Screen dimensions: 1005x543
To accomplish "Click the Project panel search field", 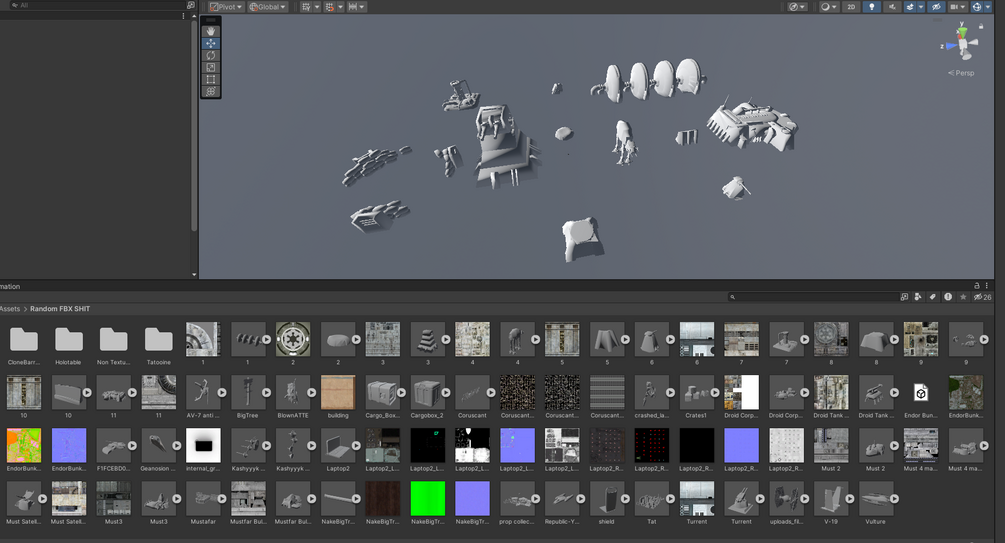I will (x=812, y=297).
